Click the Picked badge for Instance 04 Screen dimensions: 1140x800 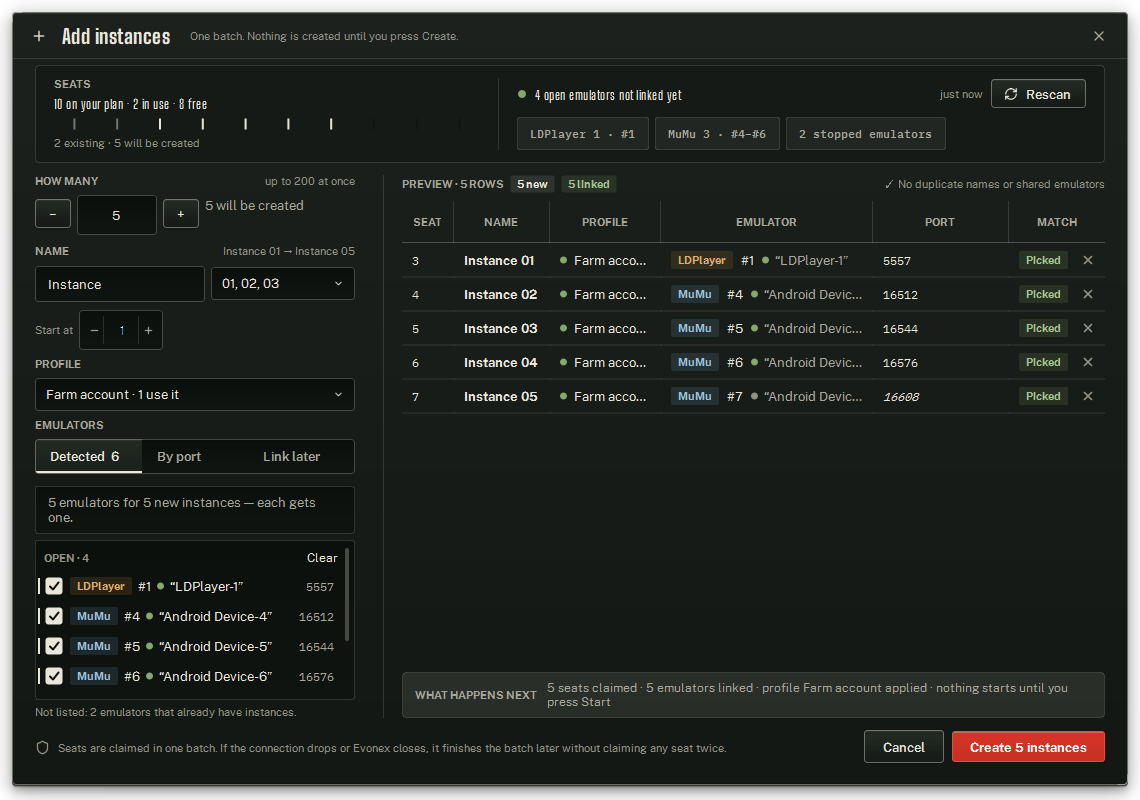1043,362
